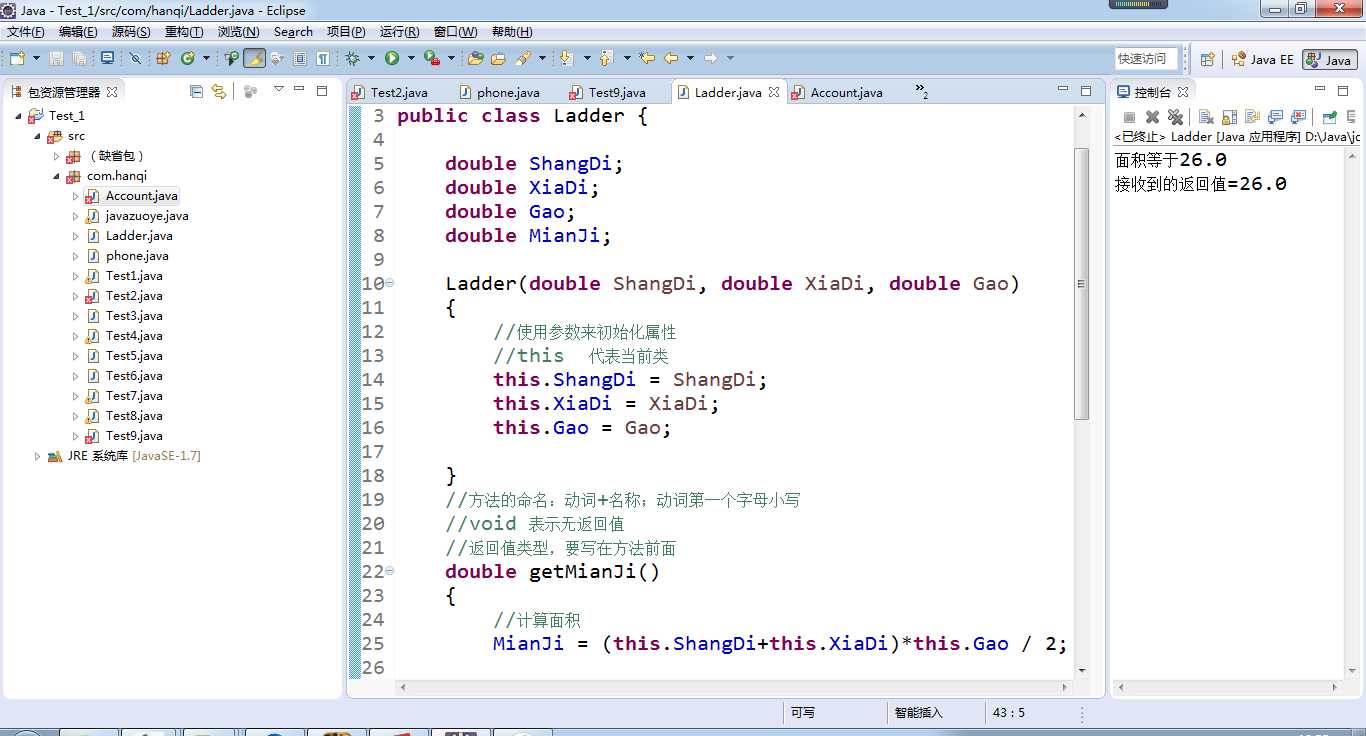Click the Open Type search icon
Viewport: 1366px width, 736px height.
(231, 58)
